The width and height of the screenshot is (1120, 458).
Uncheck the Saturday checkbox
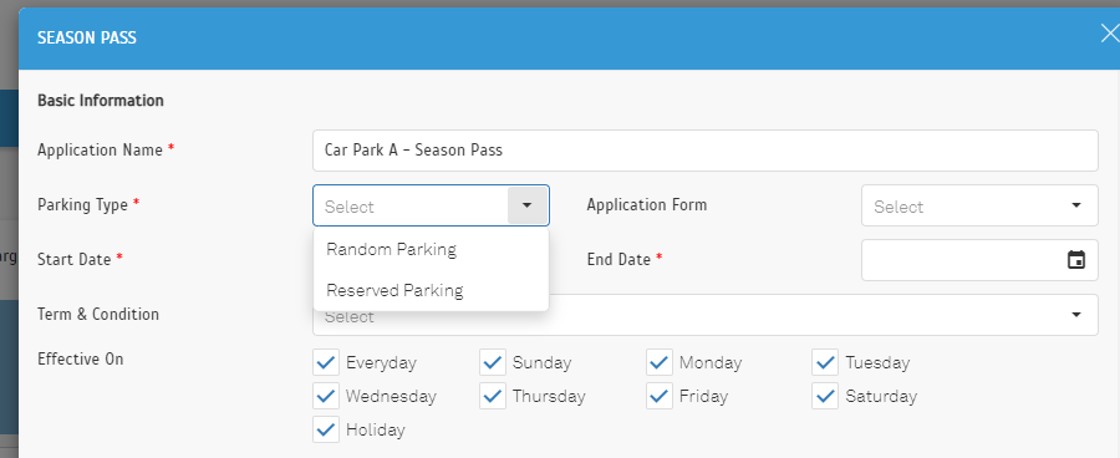tap(825, 396)
